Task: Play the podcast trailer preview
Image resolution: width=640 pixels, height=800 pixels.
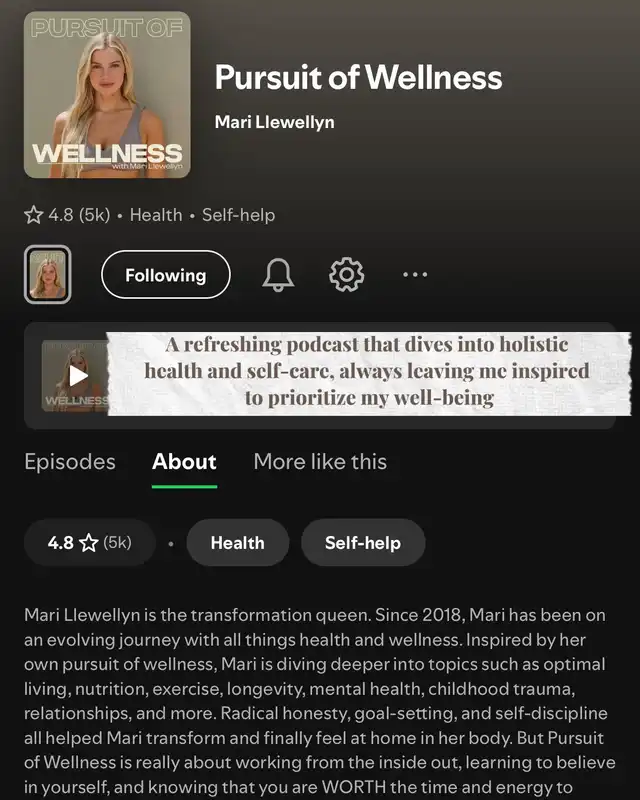Action: click(x=78, y=376)
